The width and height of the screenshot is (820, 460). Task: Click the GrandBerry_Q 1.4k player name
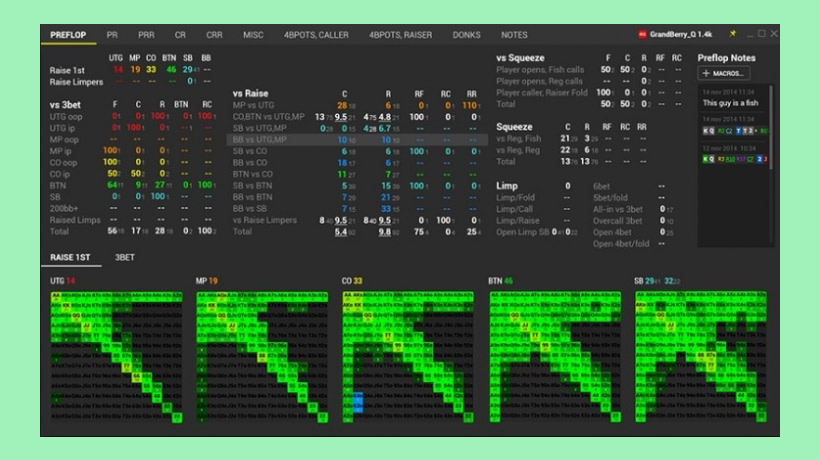pos(681,34)
